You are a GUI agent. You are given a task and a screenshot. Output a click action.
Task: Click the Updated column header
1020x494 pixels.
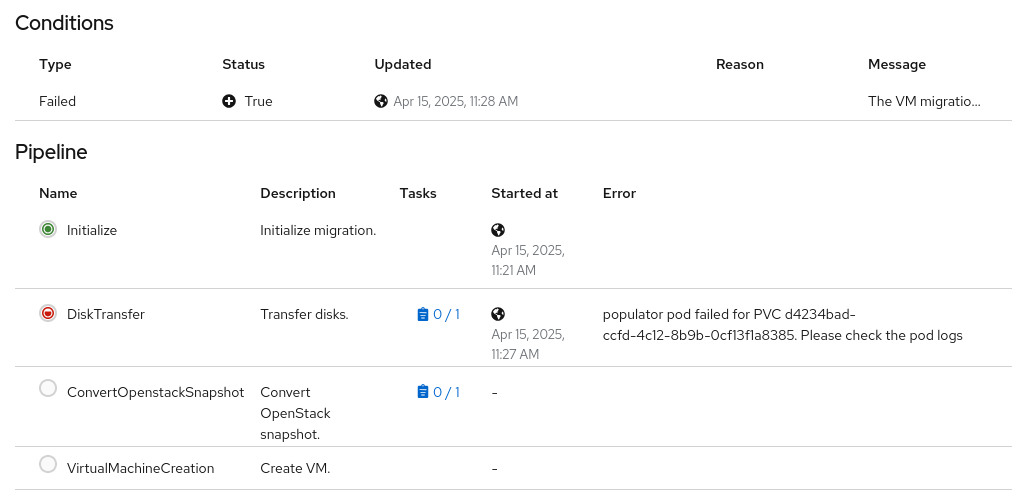coord(402,64)
